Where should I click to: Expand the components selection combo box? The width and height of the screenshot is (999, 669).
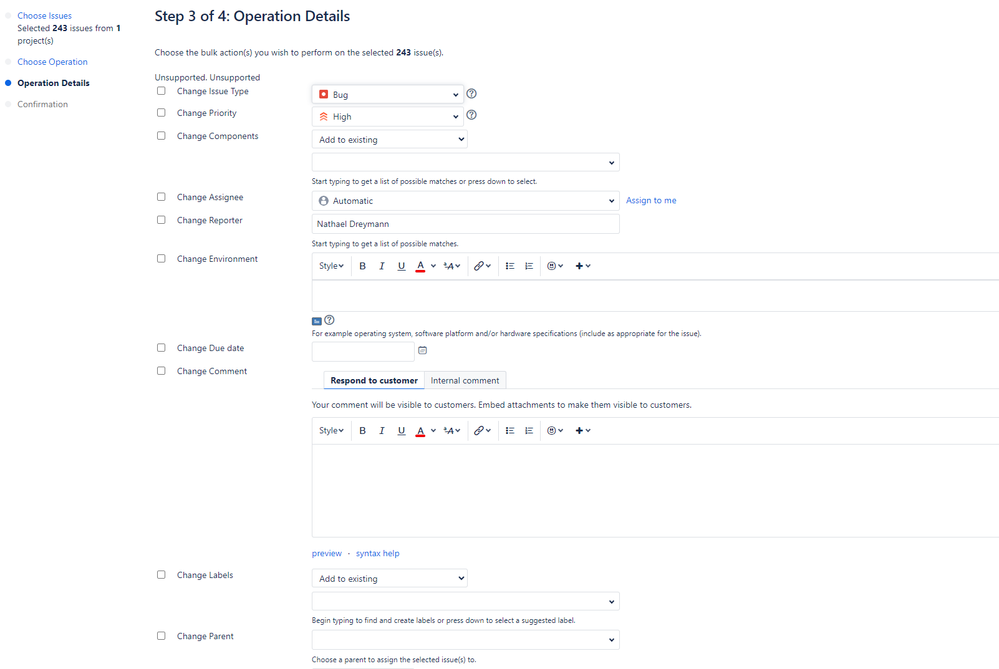465,162
